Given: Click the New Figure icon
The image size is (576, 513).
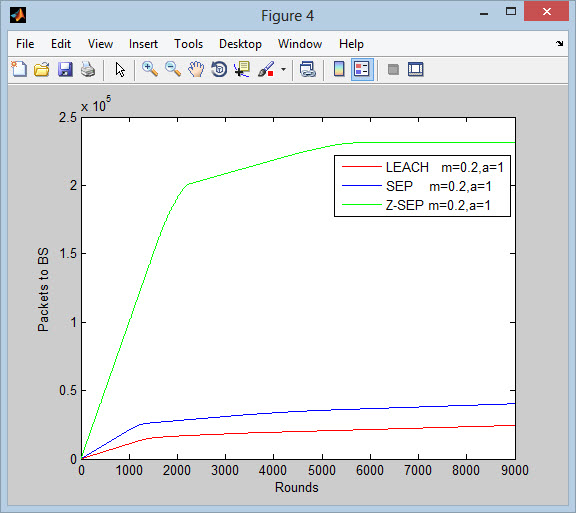Looking at the screenshot, I should click(x=19, y=69).
